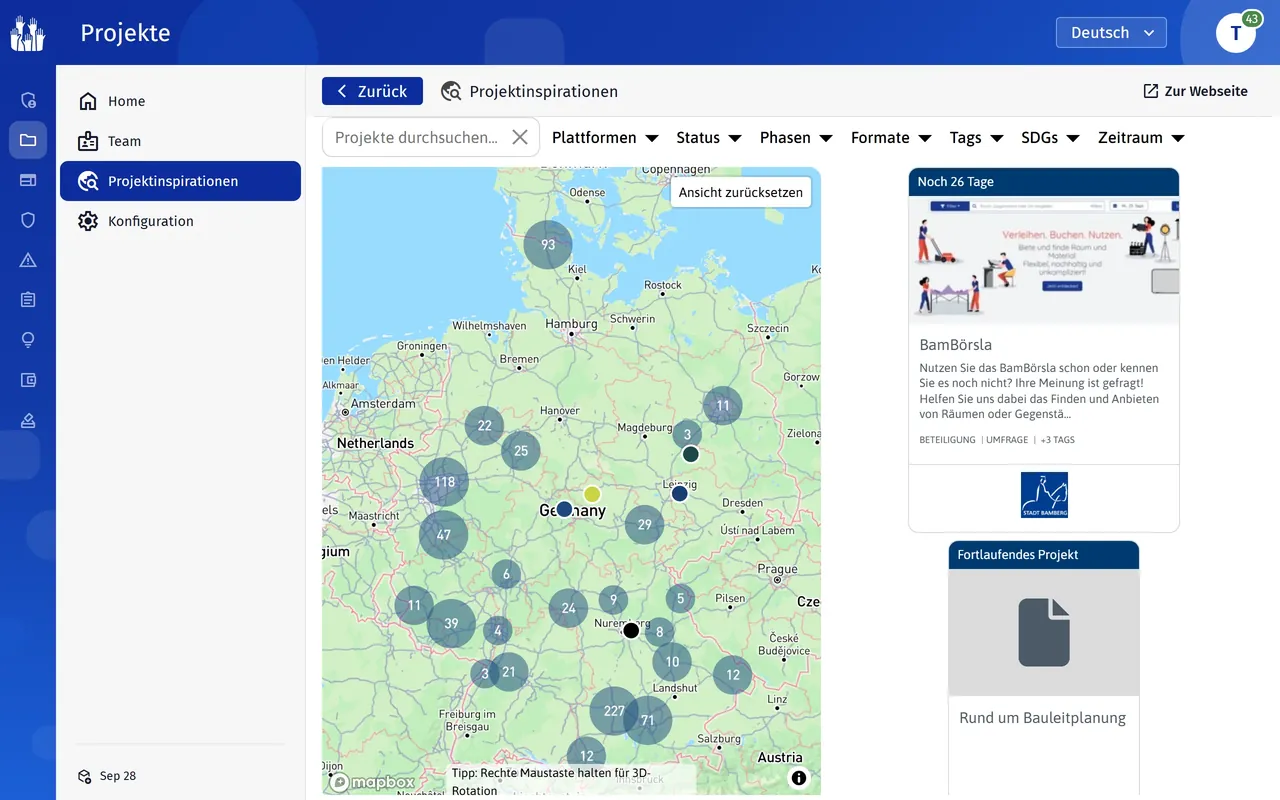Go to Home in the side menu
The image size is (1280, 800).
[180, 101]
